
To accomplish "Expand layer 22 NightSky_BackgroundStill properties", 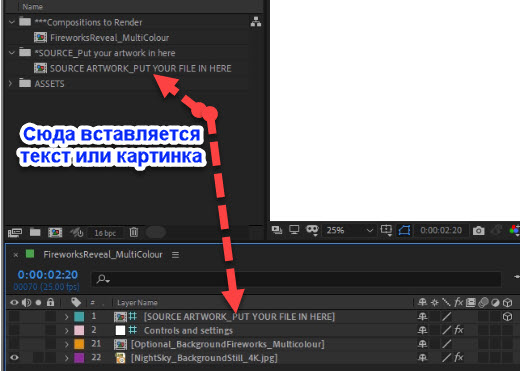I will (x=66, y=358).
